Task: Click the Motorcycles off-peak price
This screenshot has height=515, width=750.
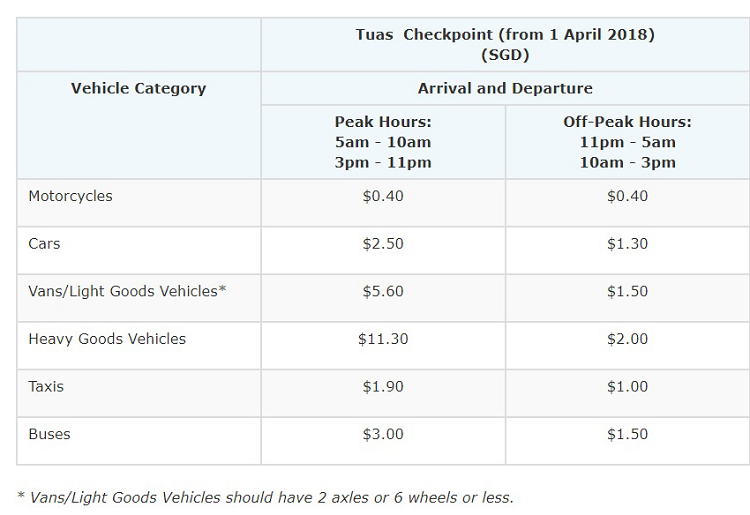Action: [627, 196]
